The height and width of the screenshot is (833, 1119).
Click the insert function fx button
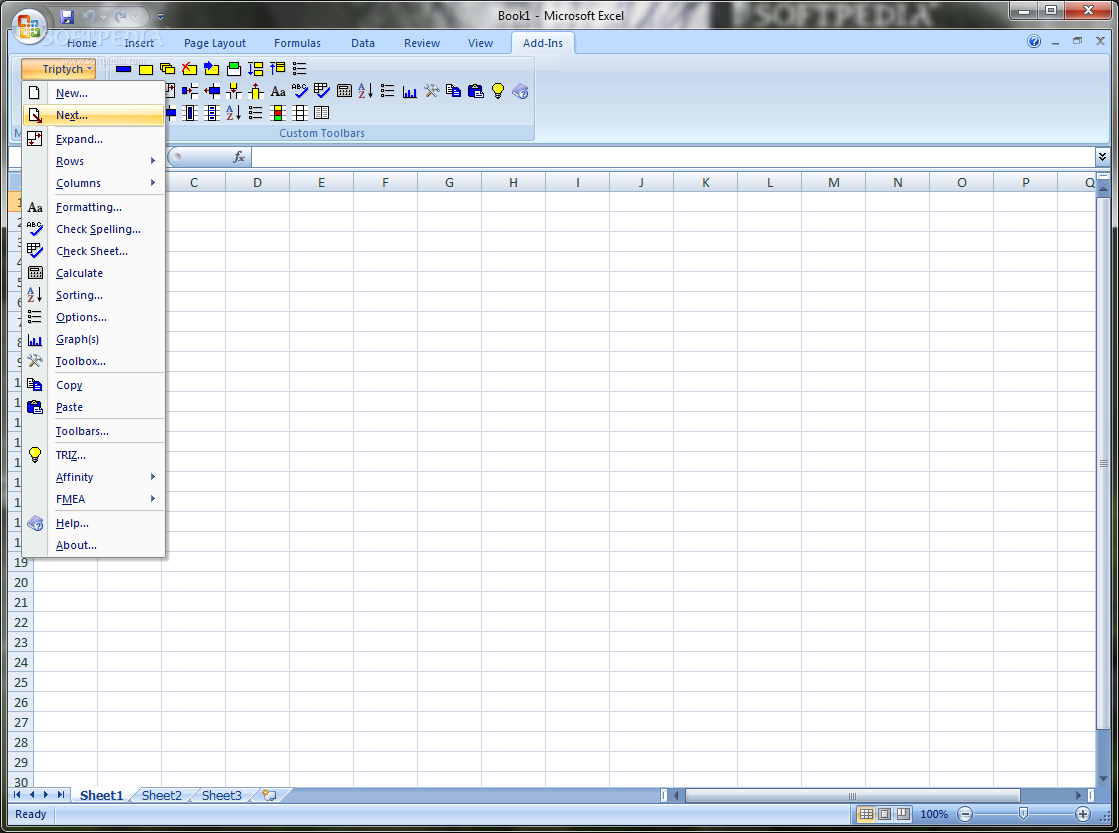point(239,156)
